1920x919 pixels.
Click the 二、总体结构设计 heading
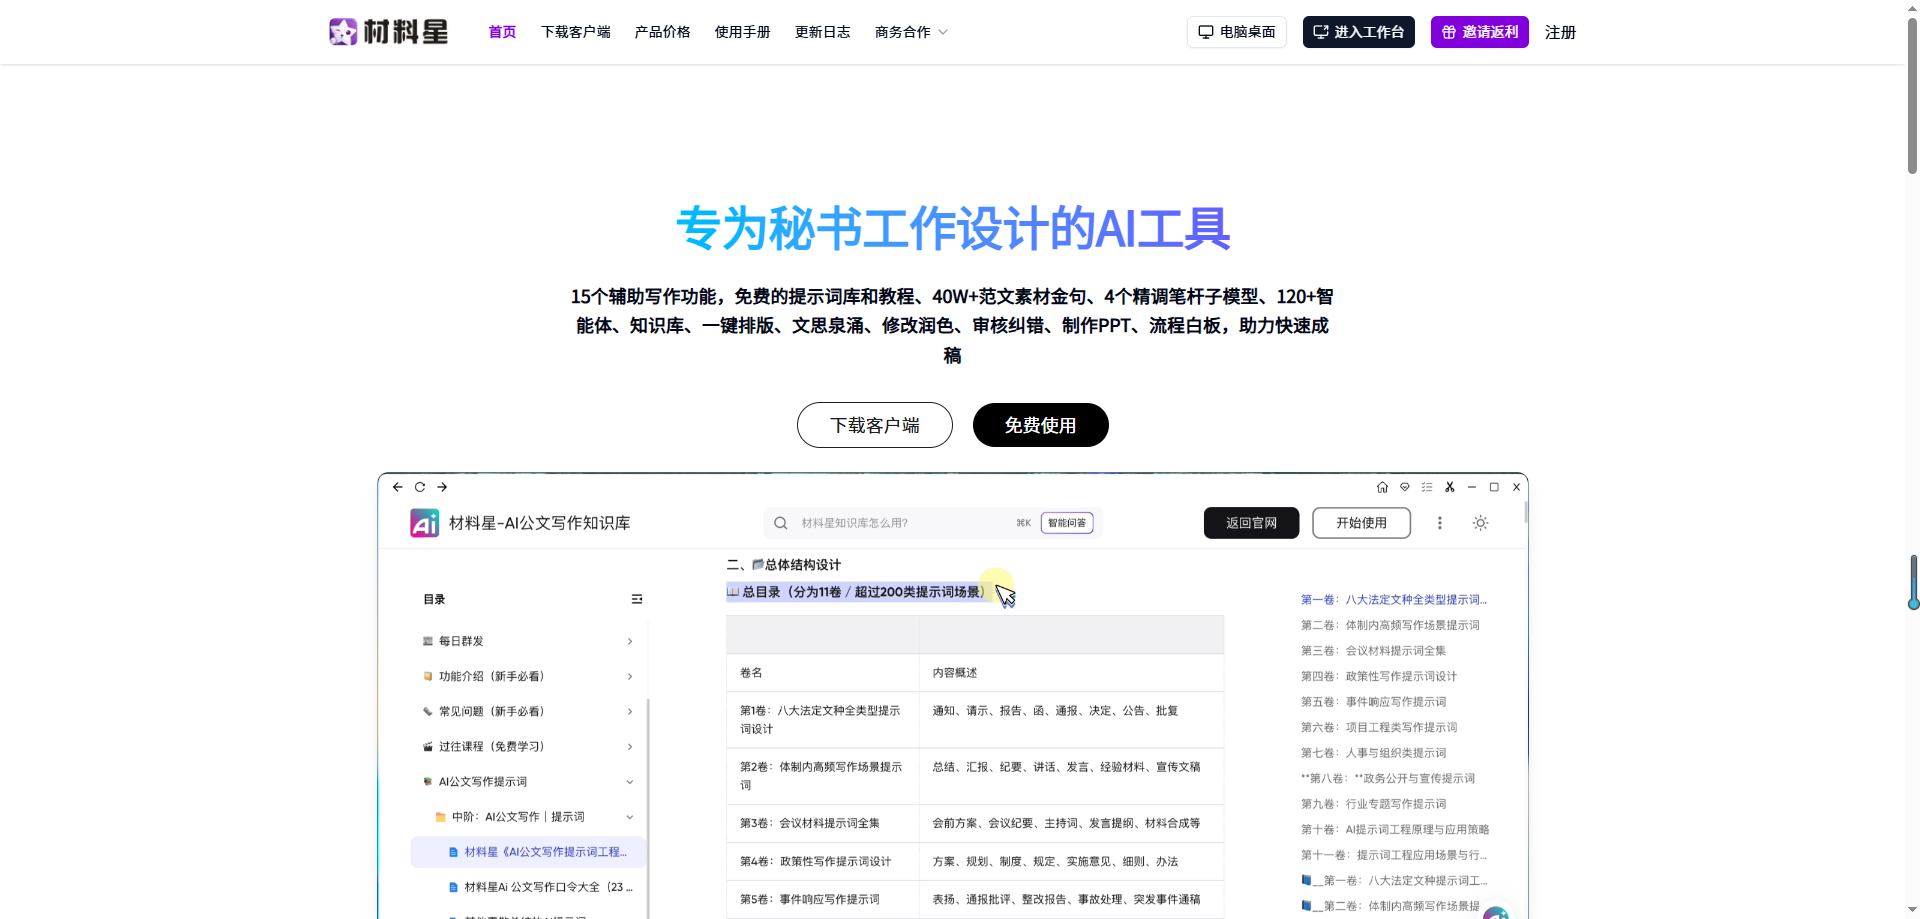pyautogui.click(x=784, y=565)
